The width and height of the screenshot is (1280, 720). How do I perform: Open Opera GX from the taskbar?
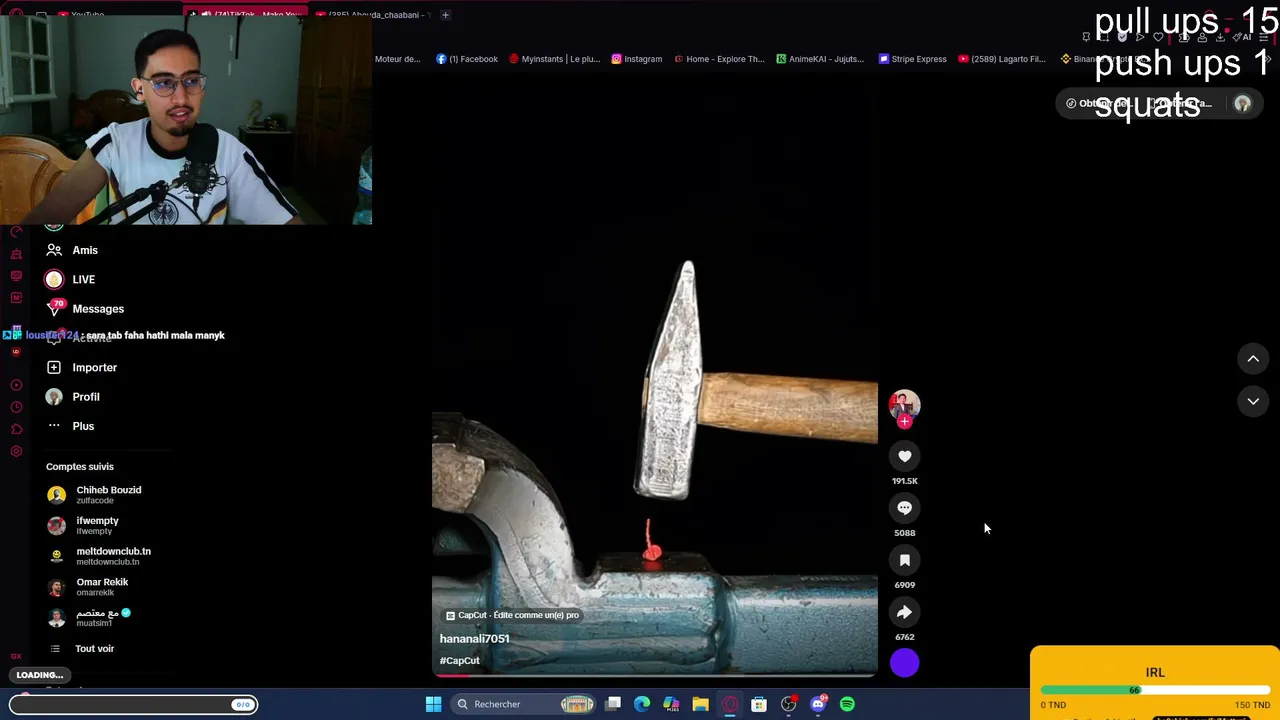730,704
